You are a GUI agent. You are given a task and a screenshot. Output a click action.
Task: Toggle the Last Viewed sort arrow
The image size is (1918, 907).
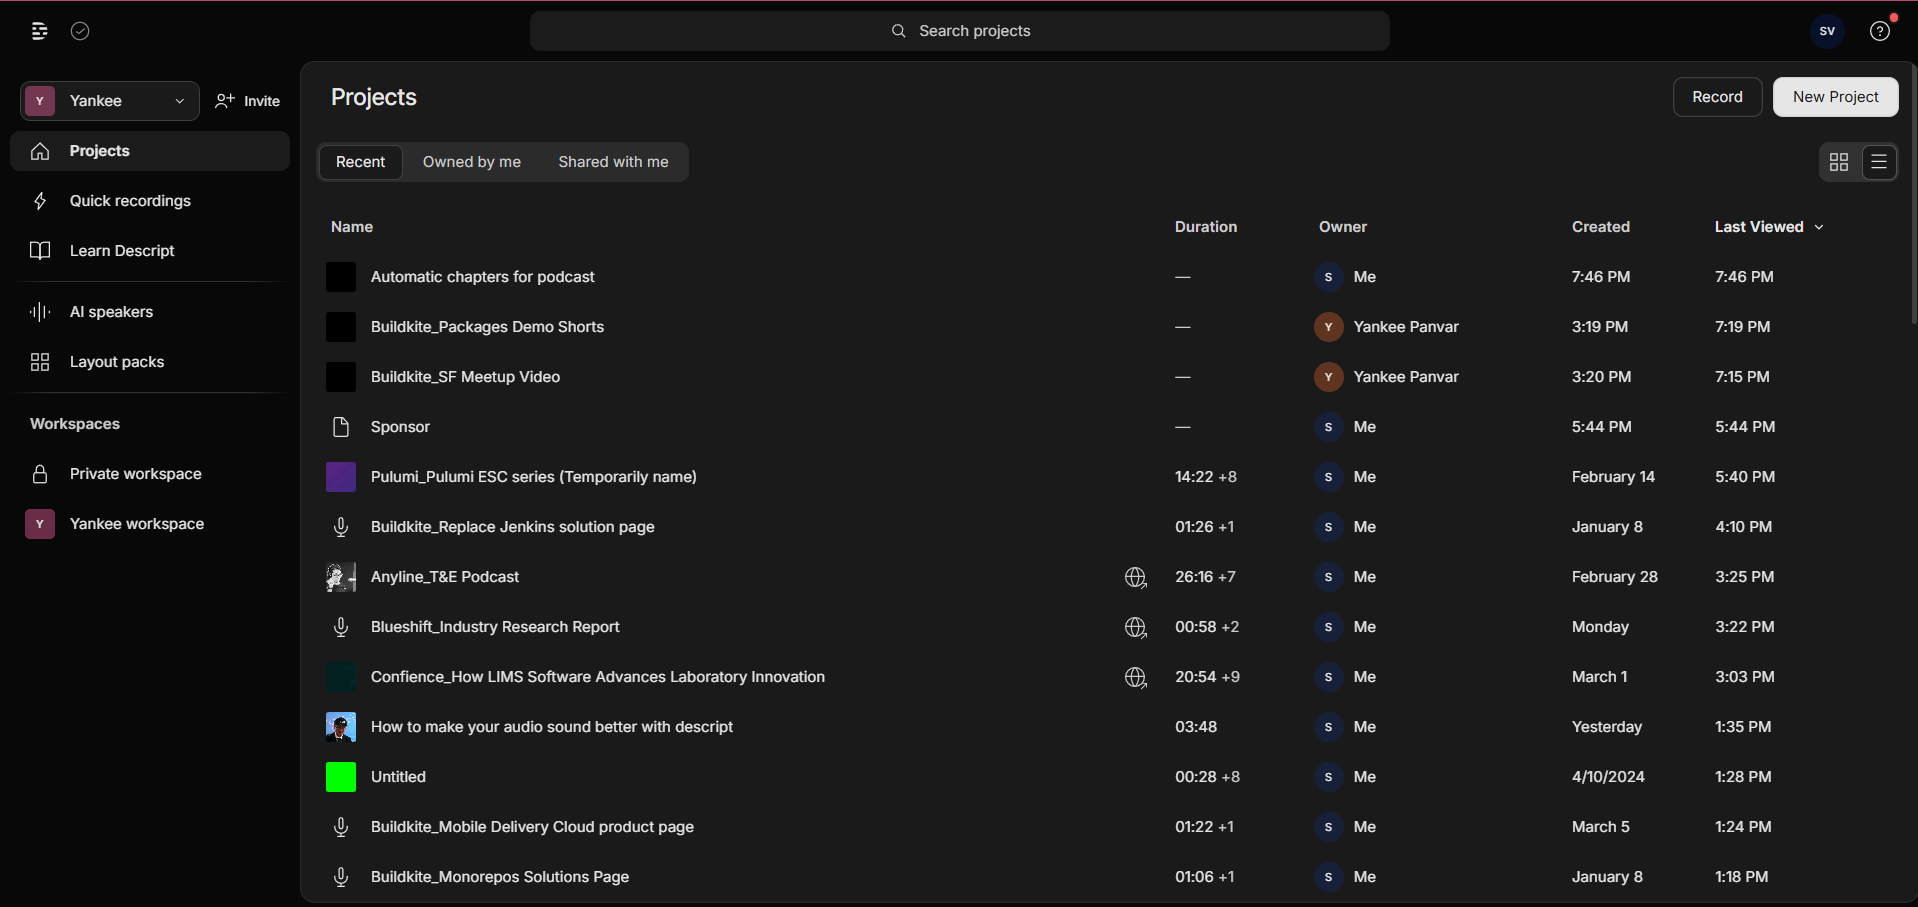[x=1819, y=227]
